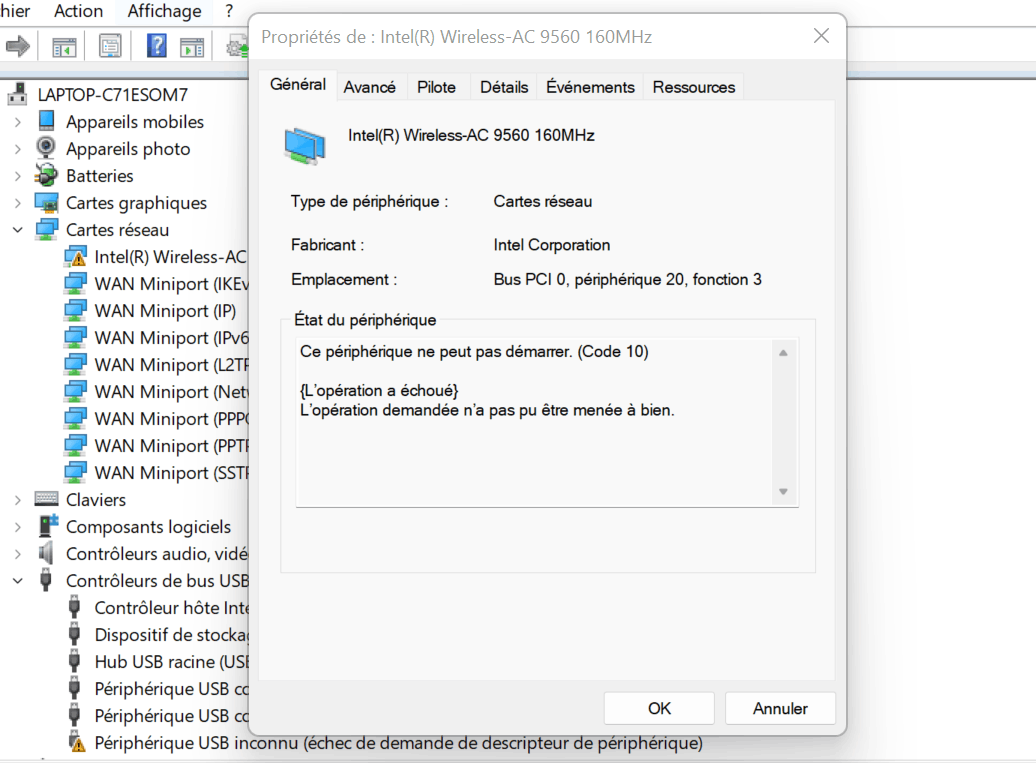Click the WAN Miniport (SSTP) adapter icon
This screenshot has width=1036, height=763.
[x=75, y=472]
